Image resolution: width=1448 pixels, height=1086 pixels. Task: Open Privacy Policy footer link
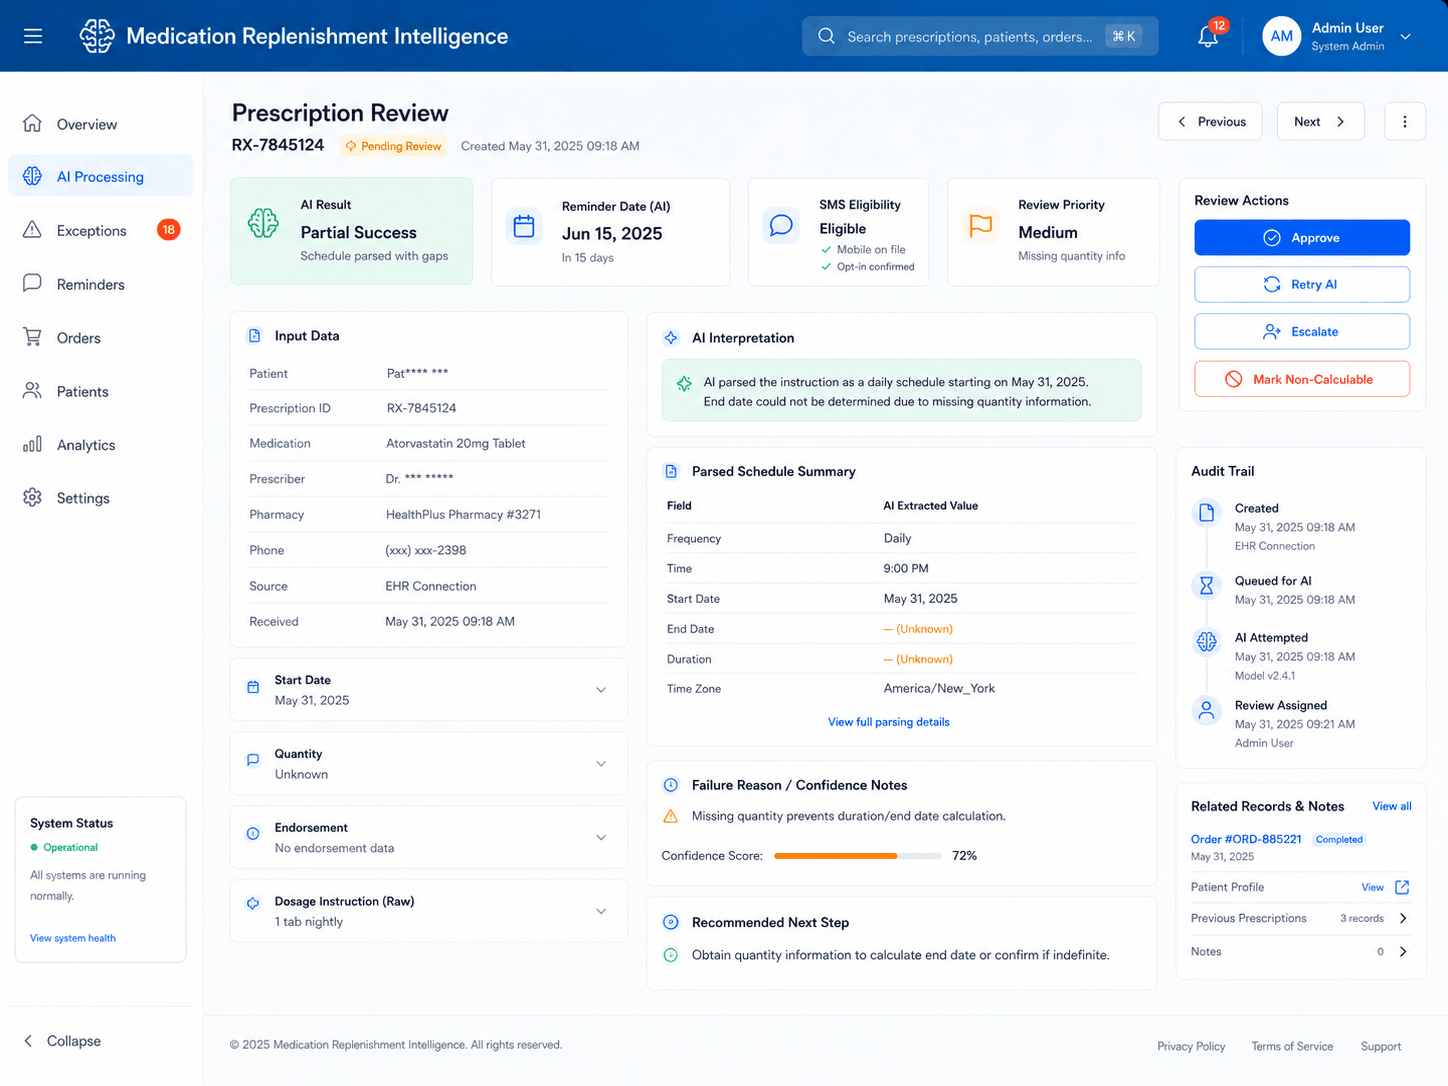(1191, 1046)
